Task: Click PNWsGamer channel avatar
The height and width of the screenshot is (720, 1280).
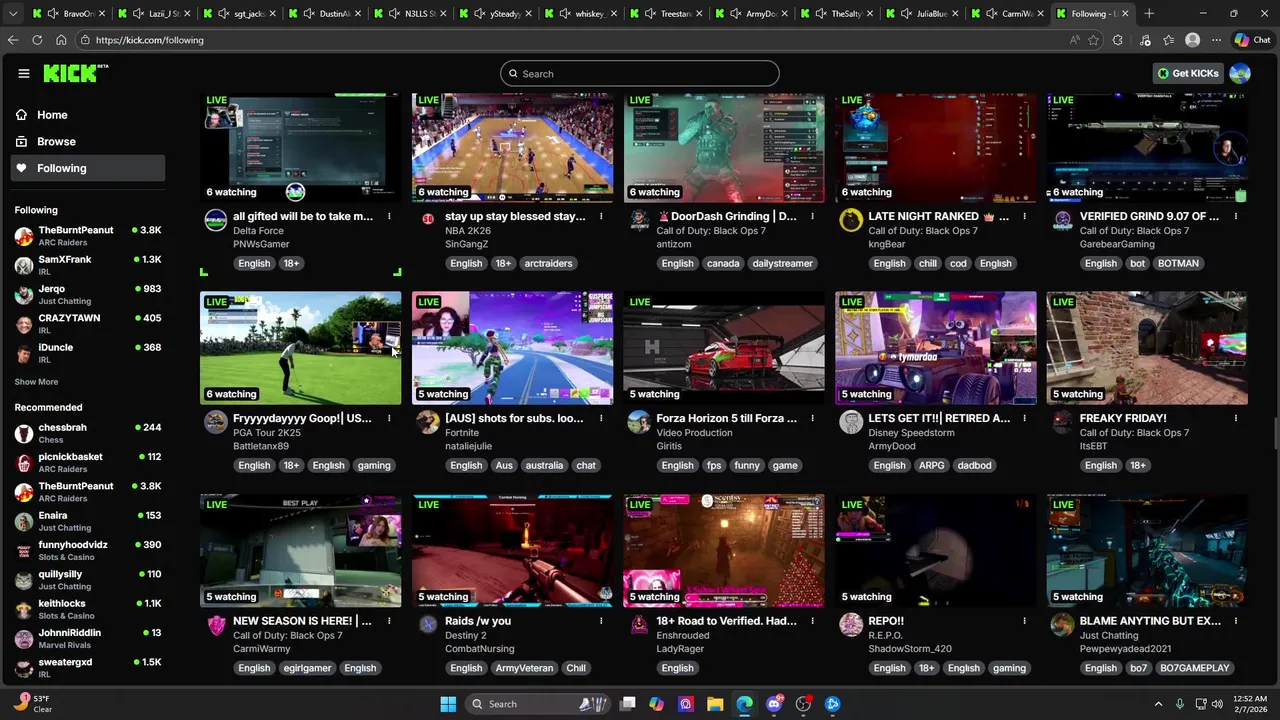Action: tap(215, 221)
